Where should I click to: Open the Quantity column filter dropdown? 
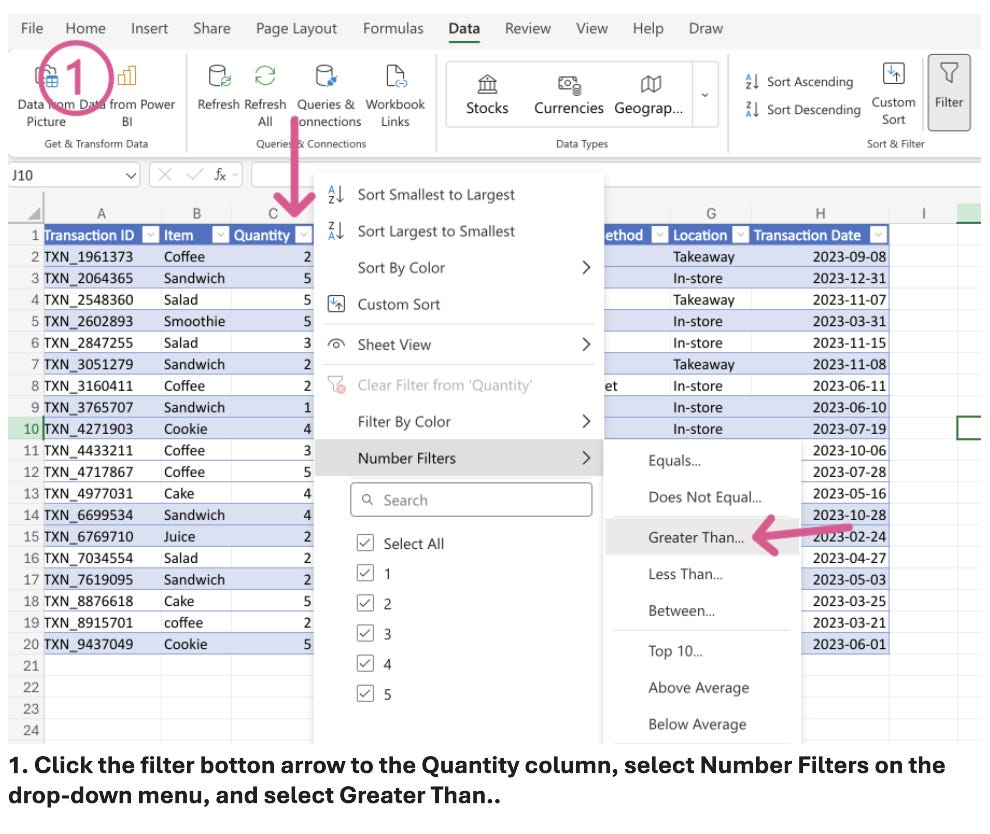tap(304, 235)
